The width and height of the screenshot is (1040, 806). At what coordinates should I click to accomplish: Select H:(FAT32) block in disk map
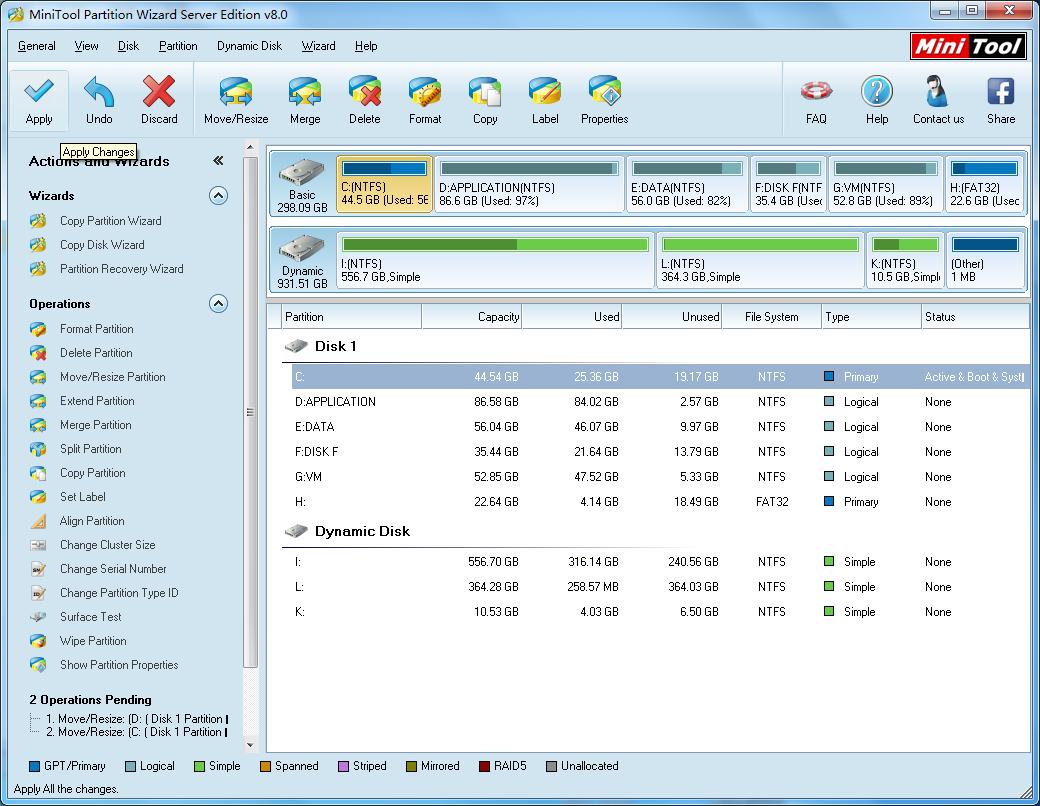coord(984,184)
